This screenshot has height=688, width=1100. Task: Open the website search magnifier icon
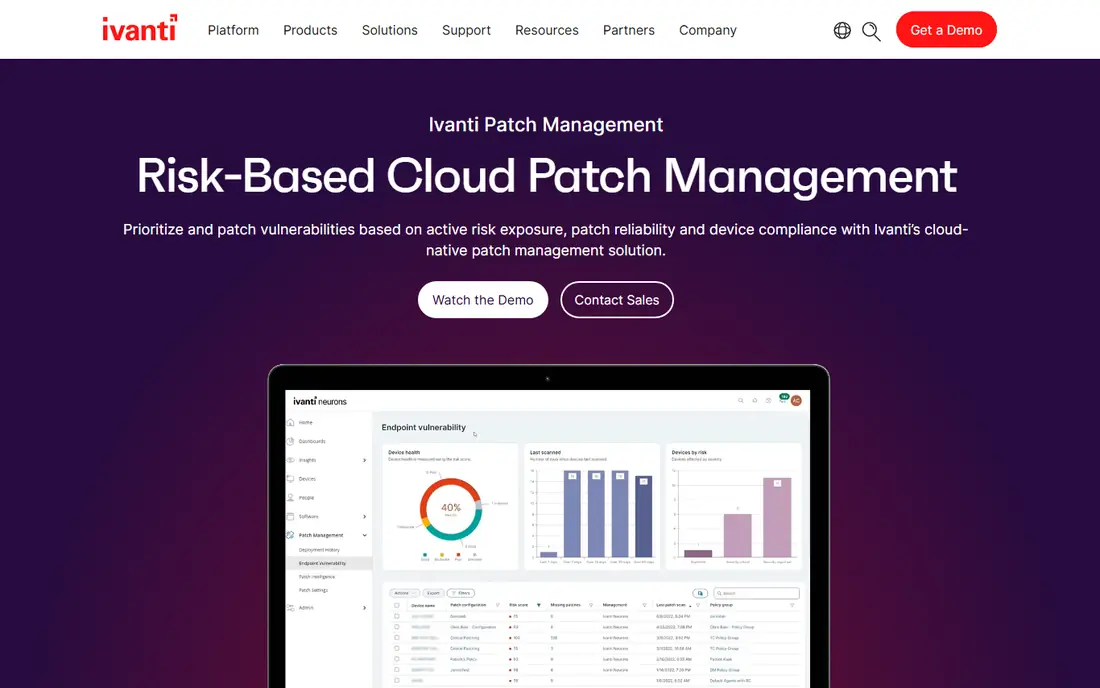click(871, 31)
